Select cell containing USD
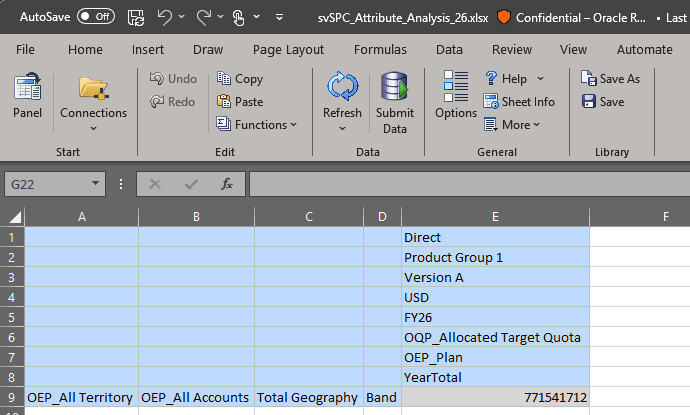This screenshot has width=690, height=415. coord(495,297)
